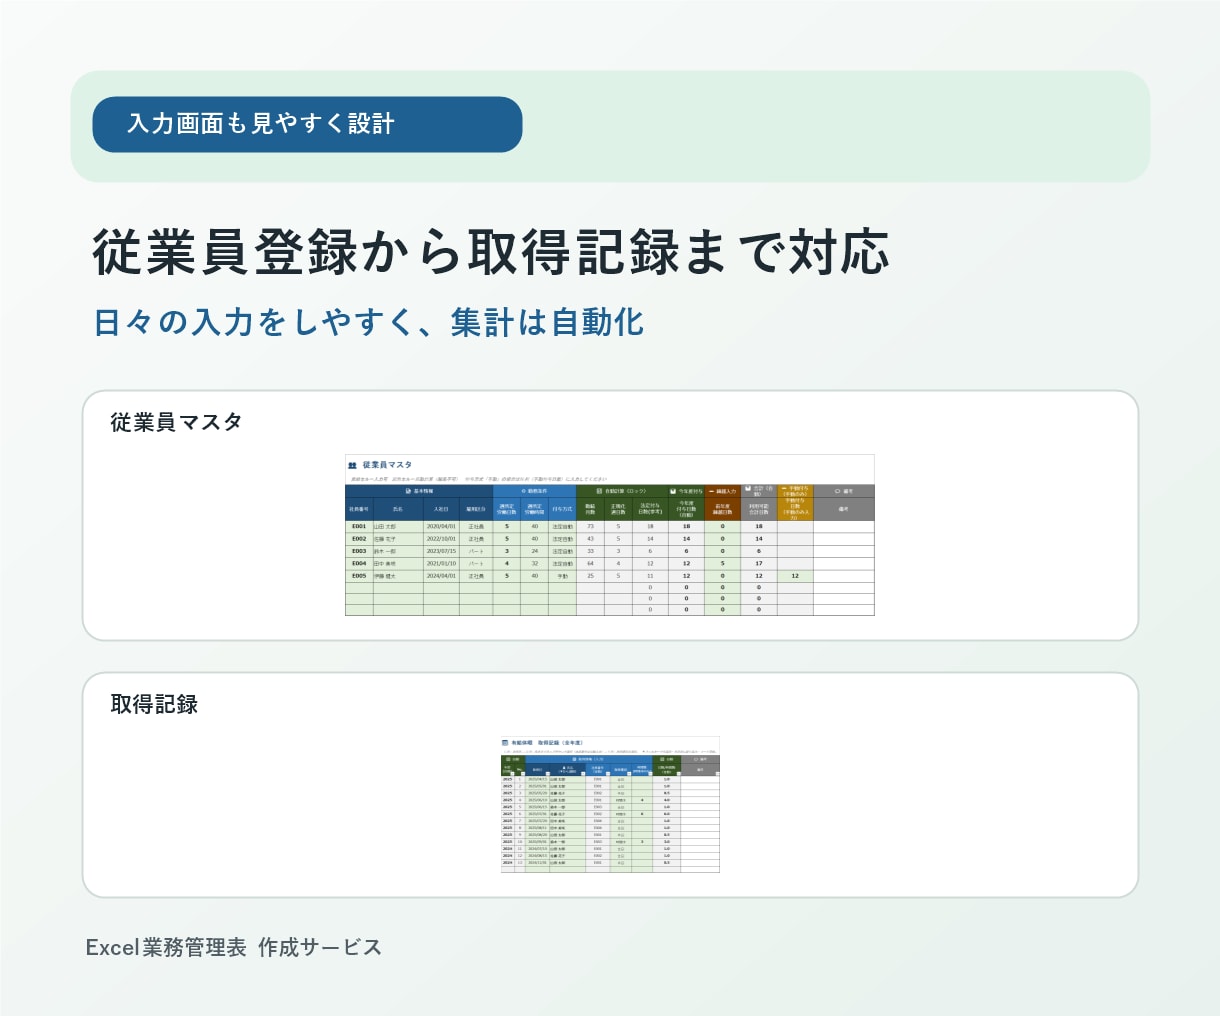Select employee number cell E003

[359, 551]
